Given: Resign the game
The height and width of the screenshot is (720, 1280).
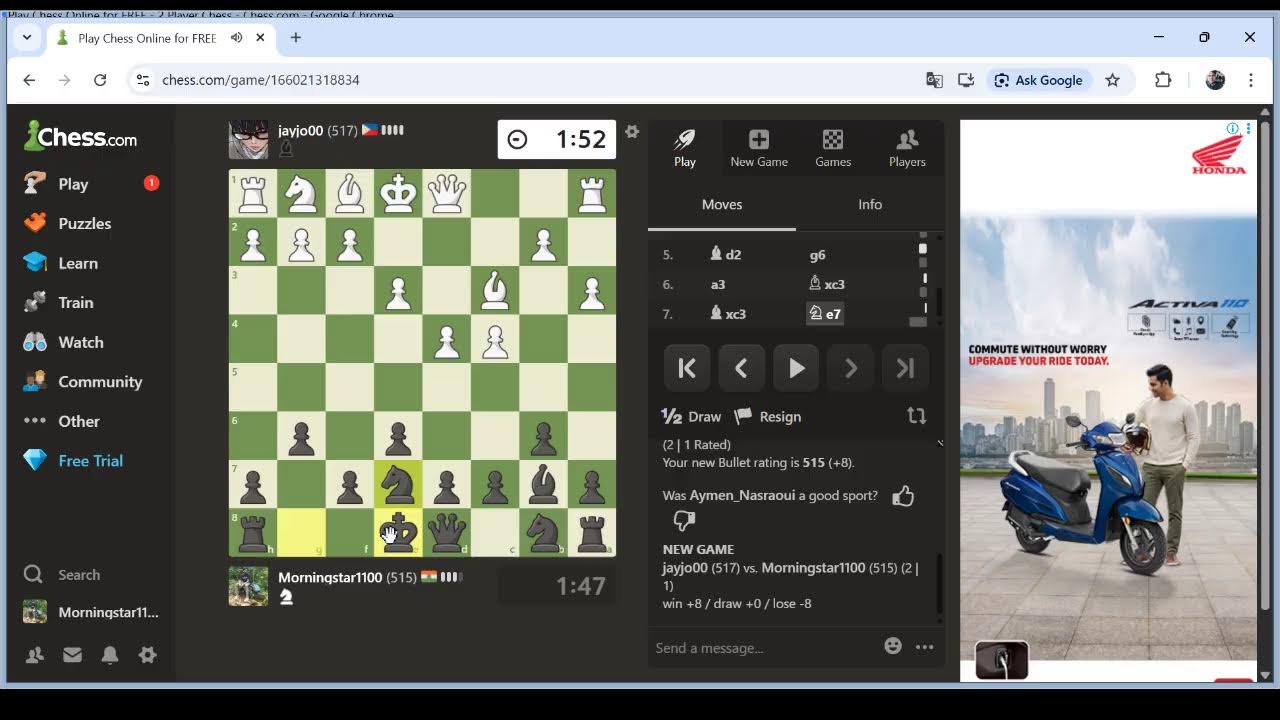Looking at the screenshot, I should coord(768,416).
